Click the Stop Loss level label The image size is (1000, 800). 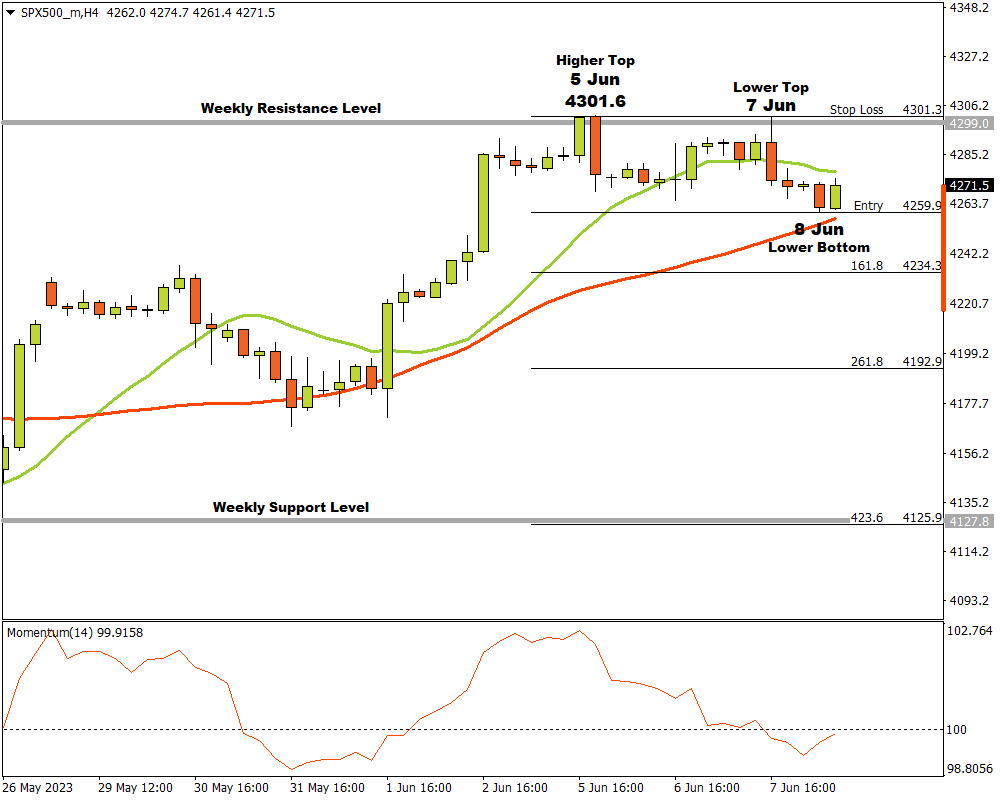856,110
